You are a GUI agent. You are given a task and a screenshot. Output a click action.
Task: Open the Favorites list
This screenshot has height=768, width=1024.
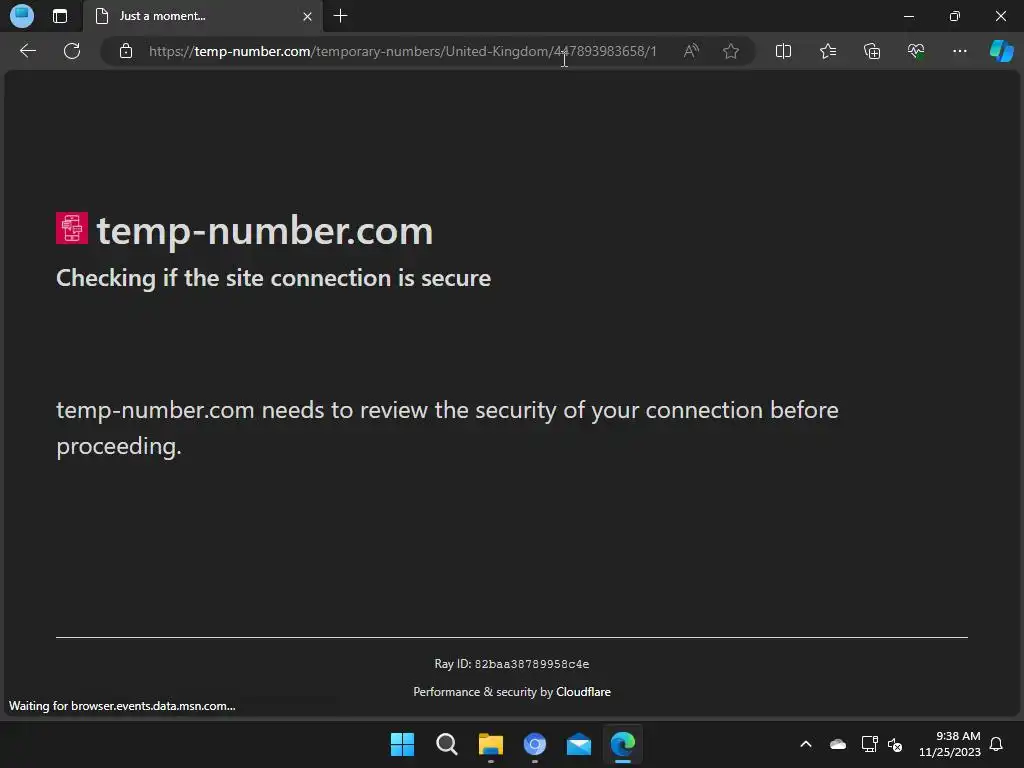827,51
